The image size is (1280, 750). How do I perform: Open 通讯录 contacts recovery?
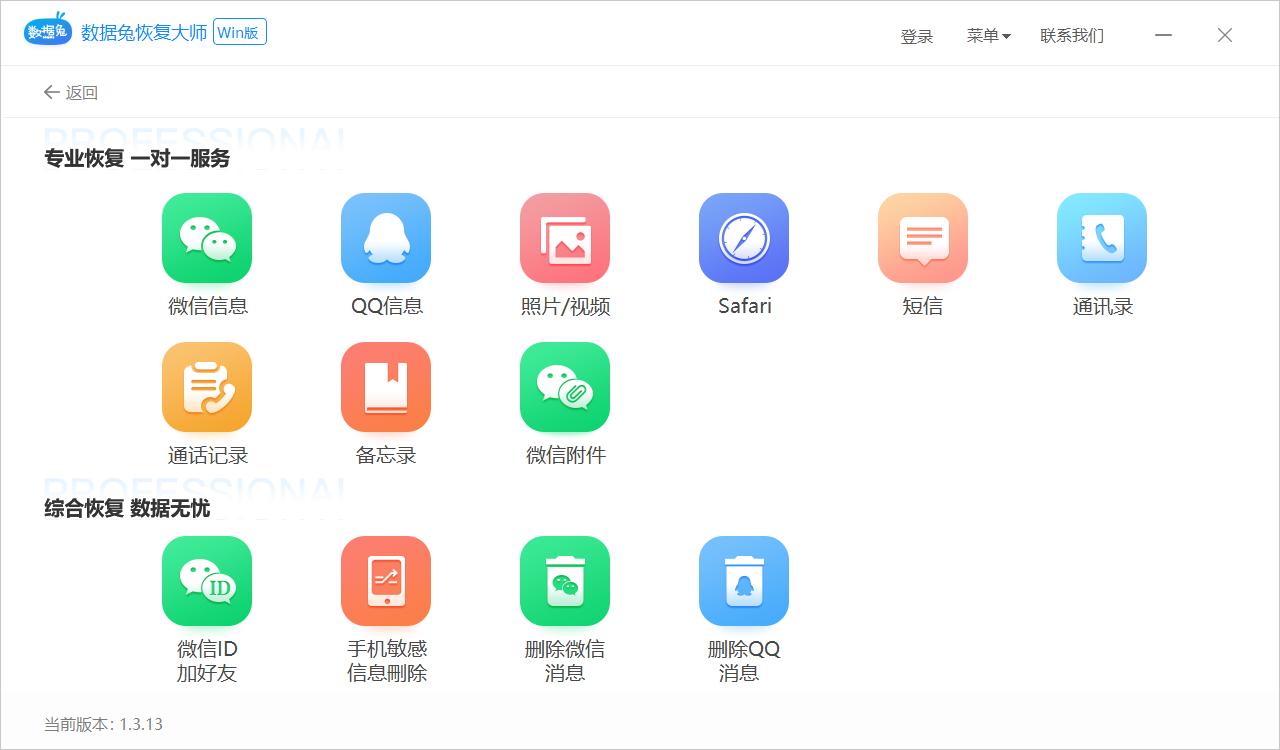coord(1101,238)
